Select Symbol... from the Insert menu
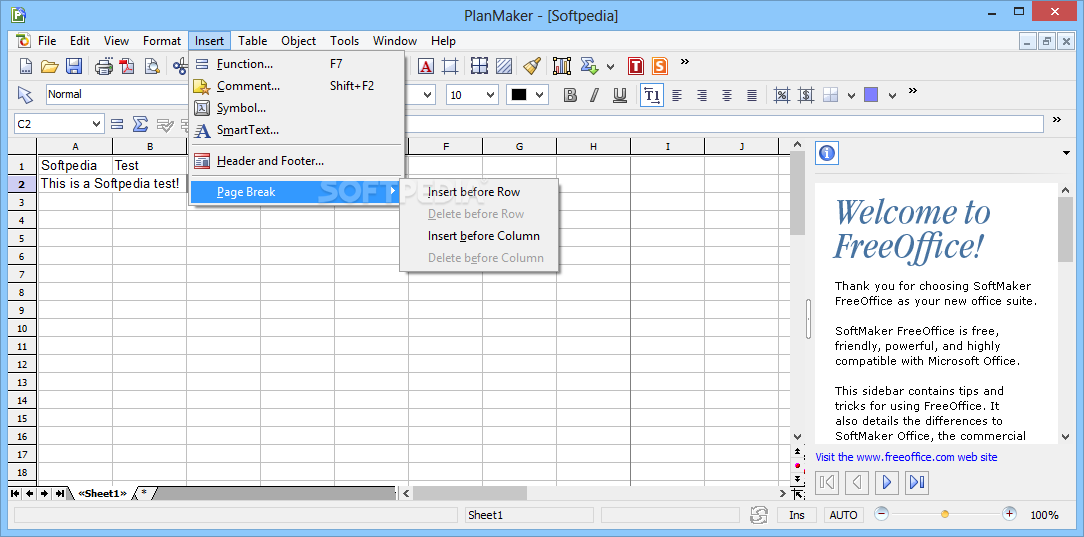1084x537 pixels. pyautogui.click(x=296, y=108)
